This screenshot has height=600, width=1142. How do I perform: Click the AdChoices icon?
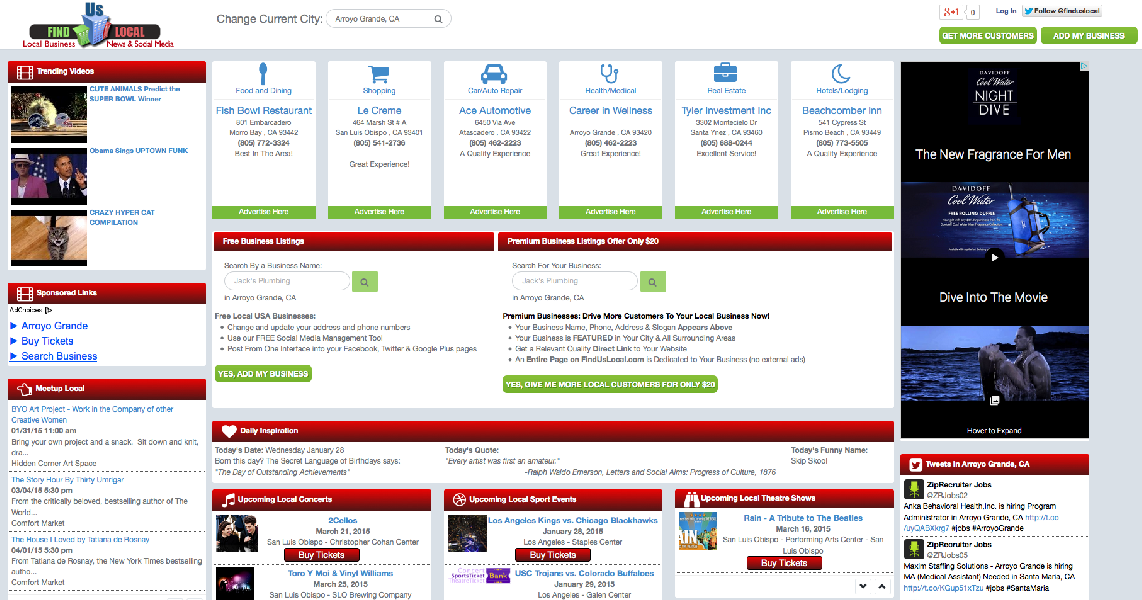(48, 310)
